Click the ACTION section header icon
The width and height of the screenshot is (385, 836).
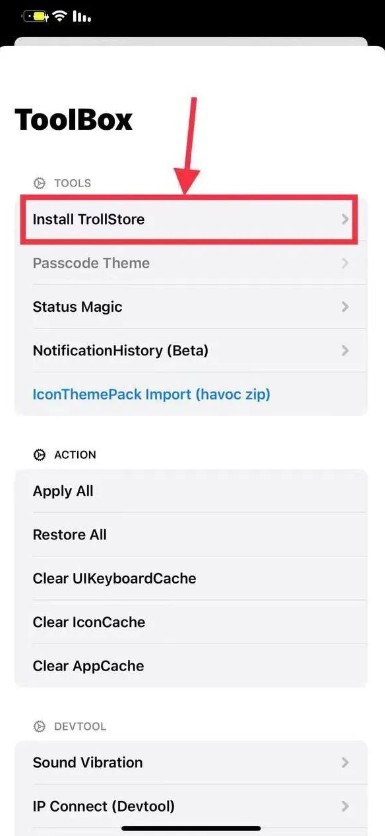click(x=39, y=455)
